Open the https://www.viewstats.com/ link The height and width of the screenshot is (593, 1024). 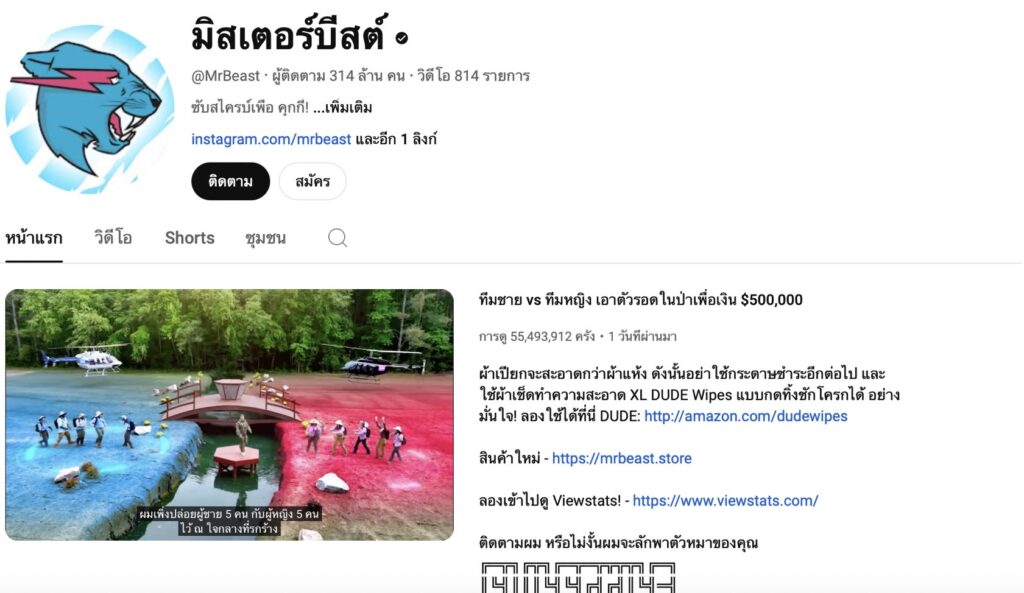[725, 501]
